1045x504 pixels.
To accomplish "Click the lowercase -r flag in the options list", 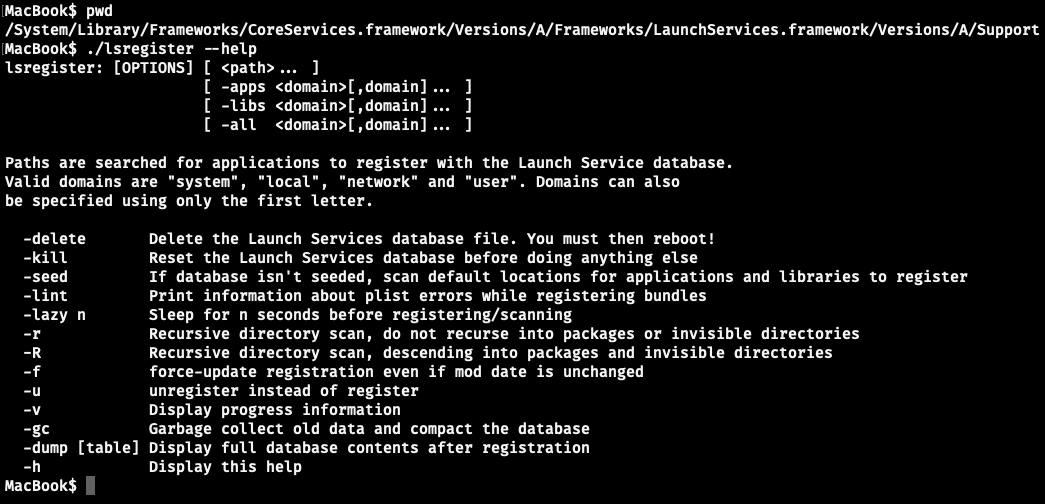I will tap(30, 334).
